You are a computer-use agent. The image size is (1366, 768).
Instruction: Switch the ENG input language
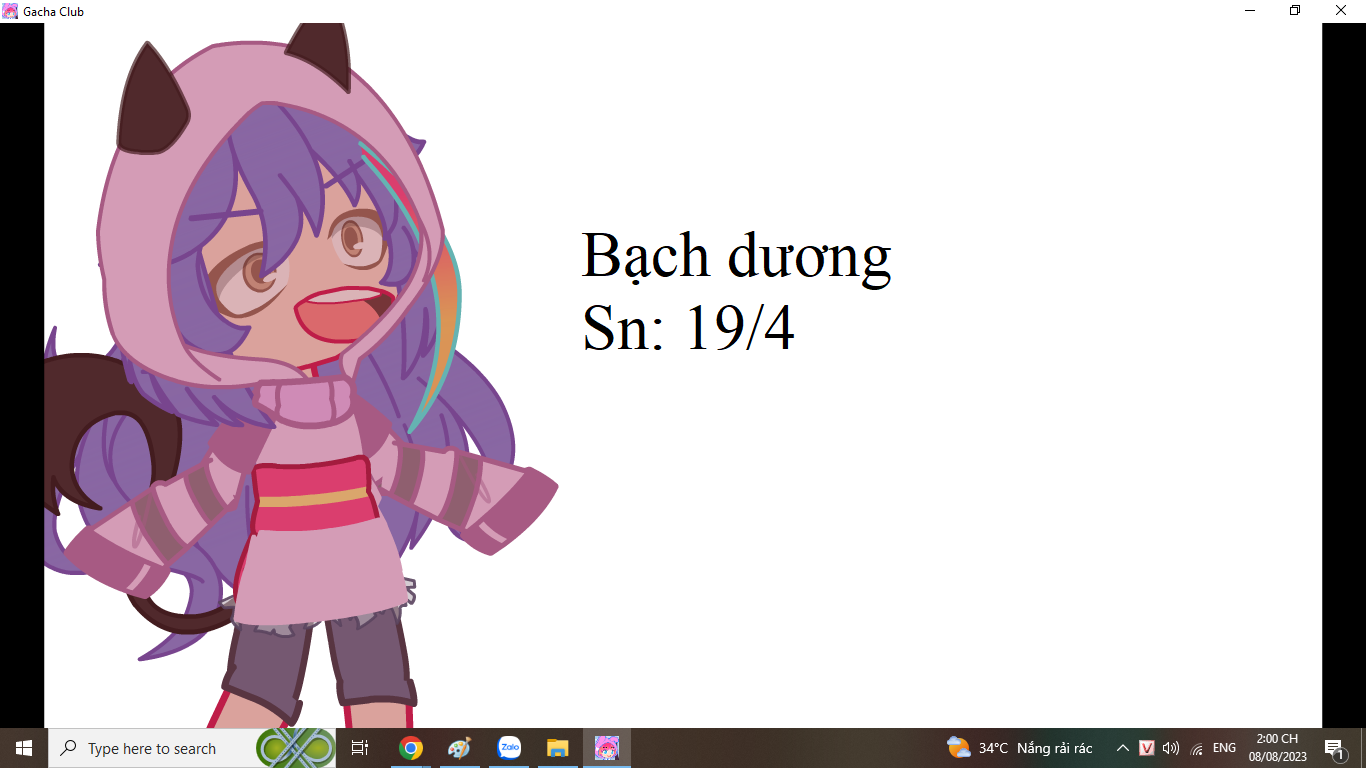[1224, 748]
